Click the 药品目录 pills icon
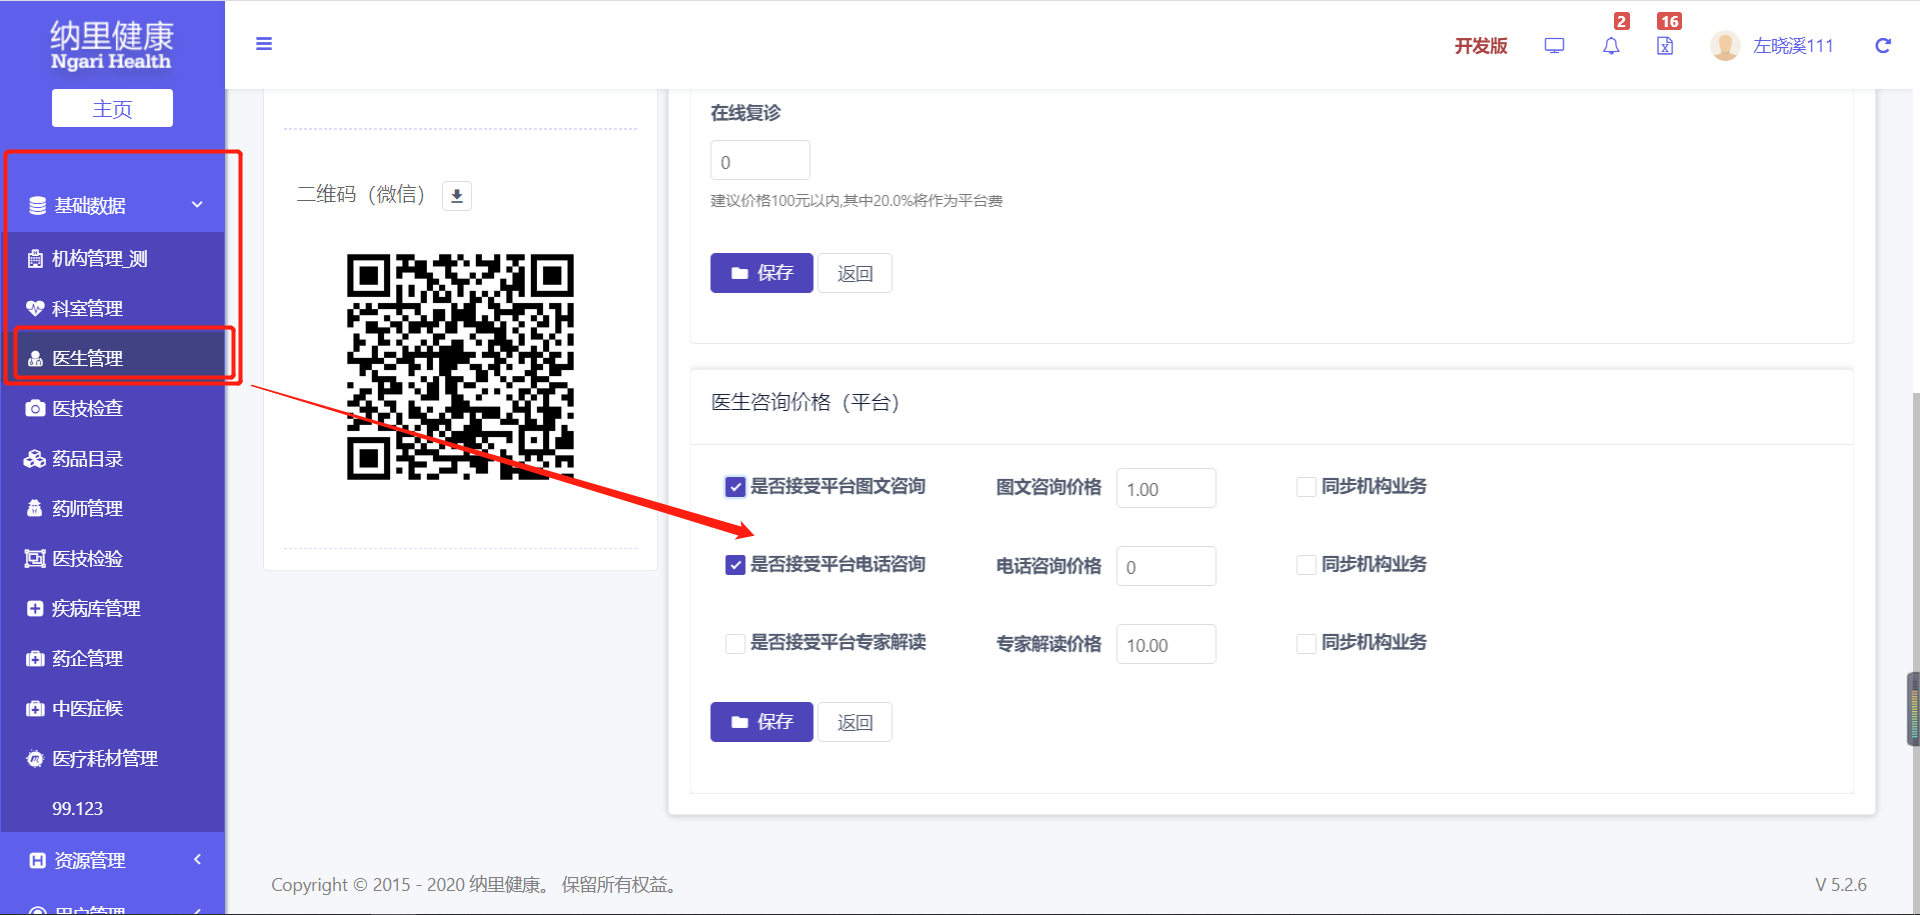The height and width of the screenshot is (915, 1920). point(35,459)
